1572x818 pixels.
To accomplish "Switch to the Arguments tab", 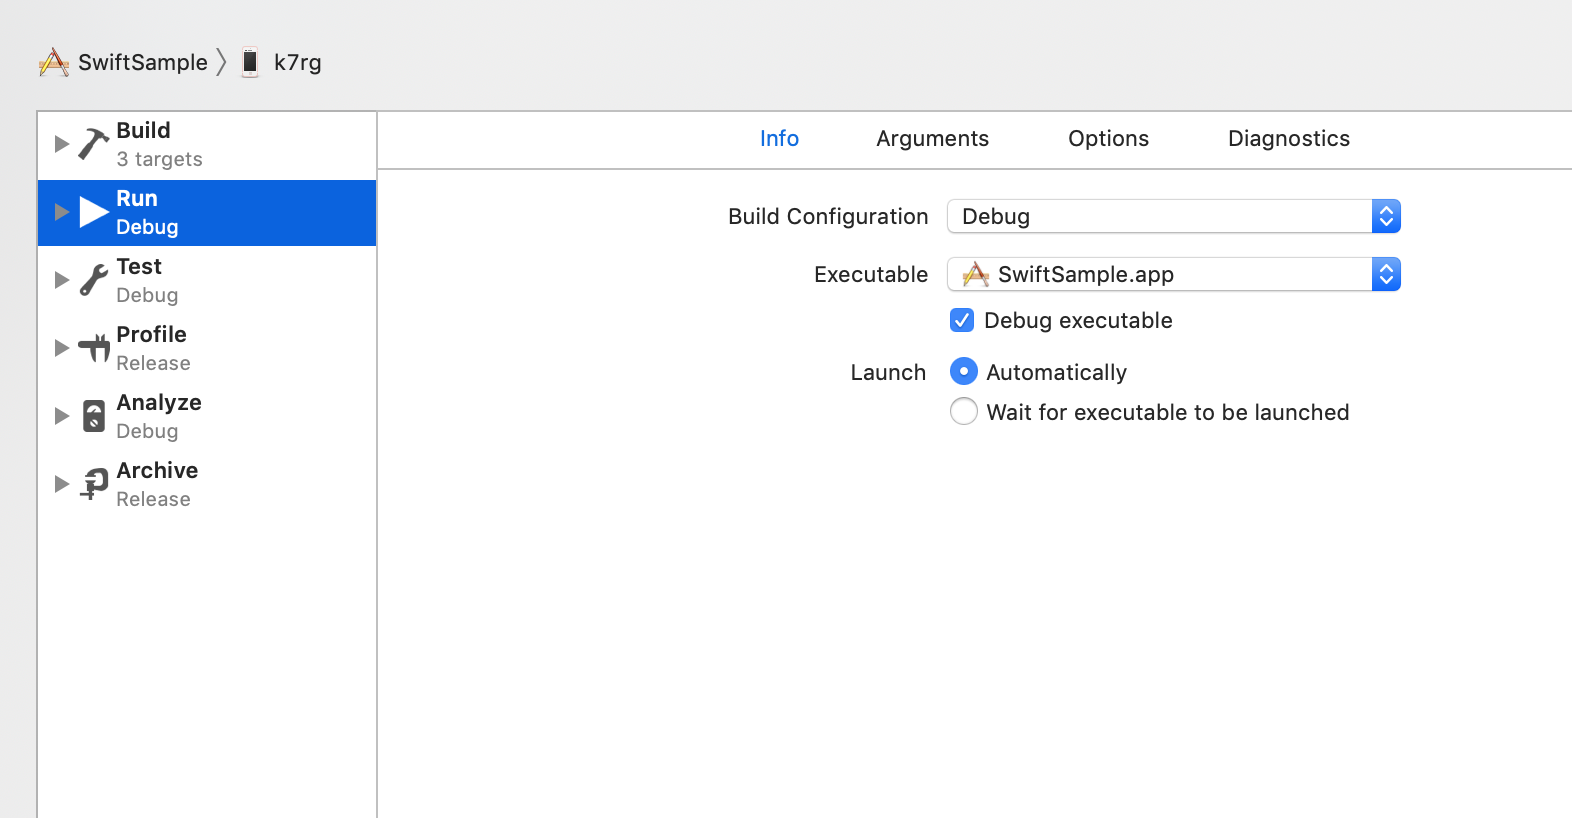I will [932, 139].
